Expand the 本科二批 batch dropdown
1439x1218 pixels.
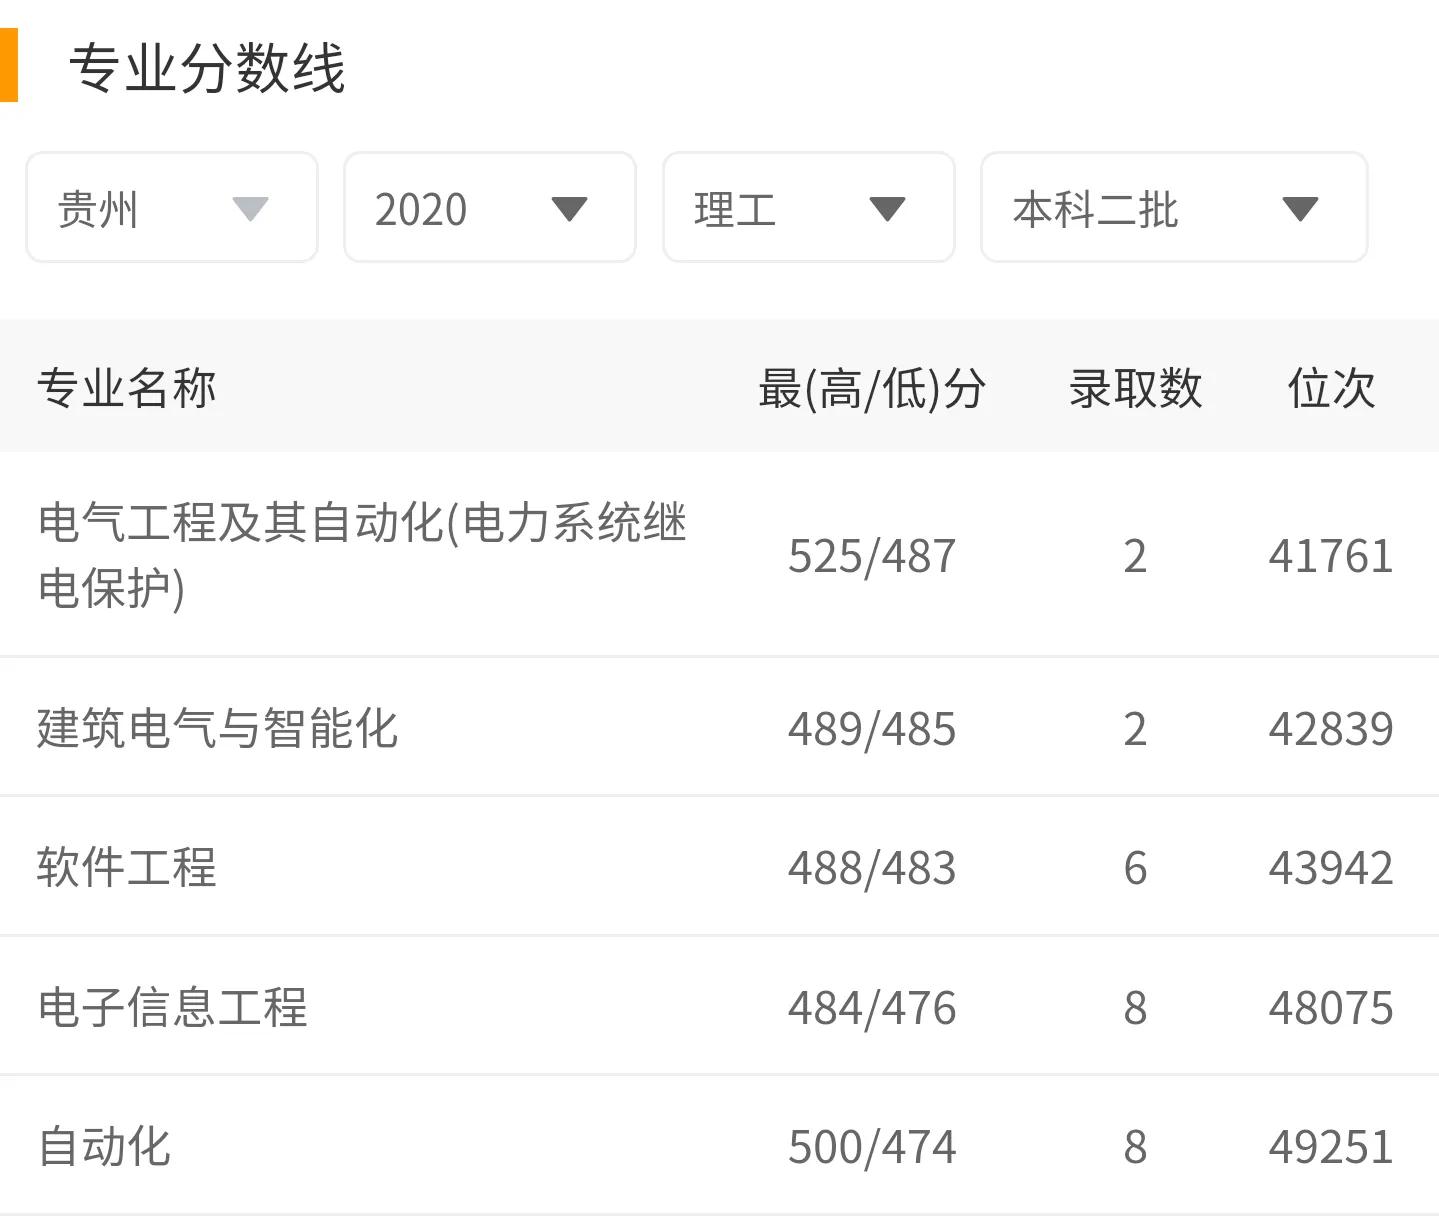click(1173, 207)
